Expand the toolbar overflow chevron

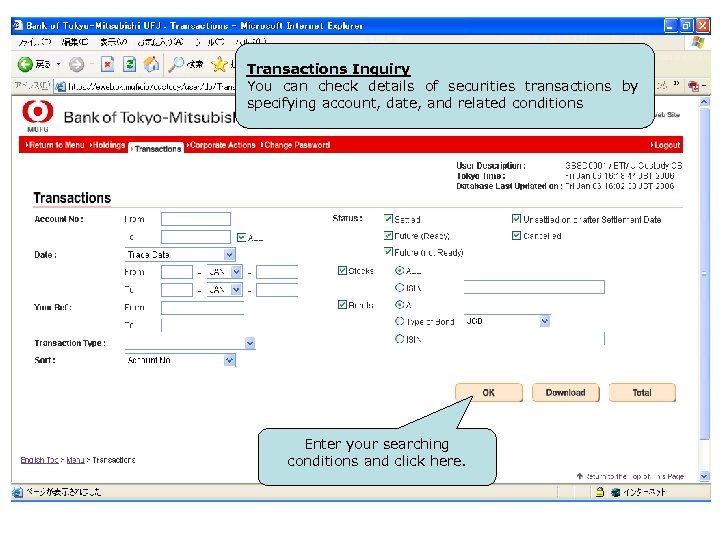pyautogui.click(x=676, y=84)
